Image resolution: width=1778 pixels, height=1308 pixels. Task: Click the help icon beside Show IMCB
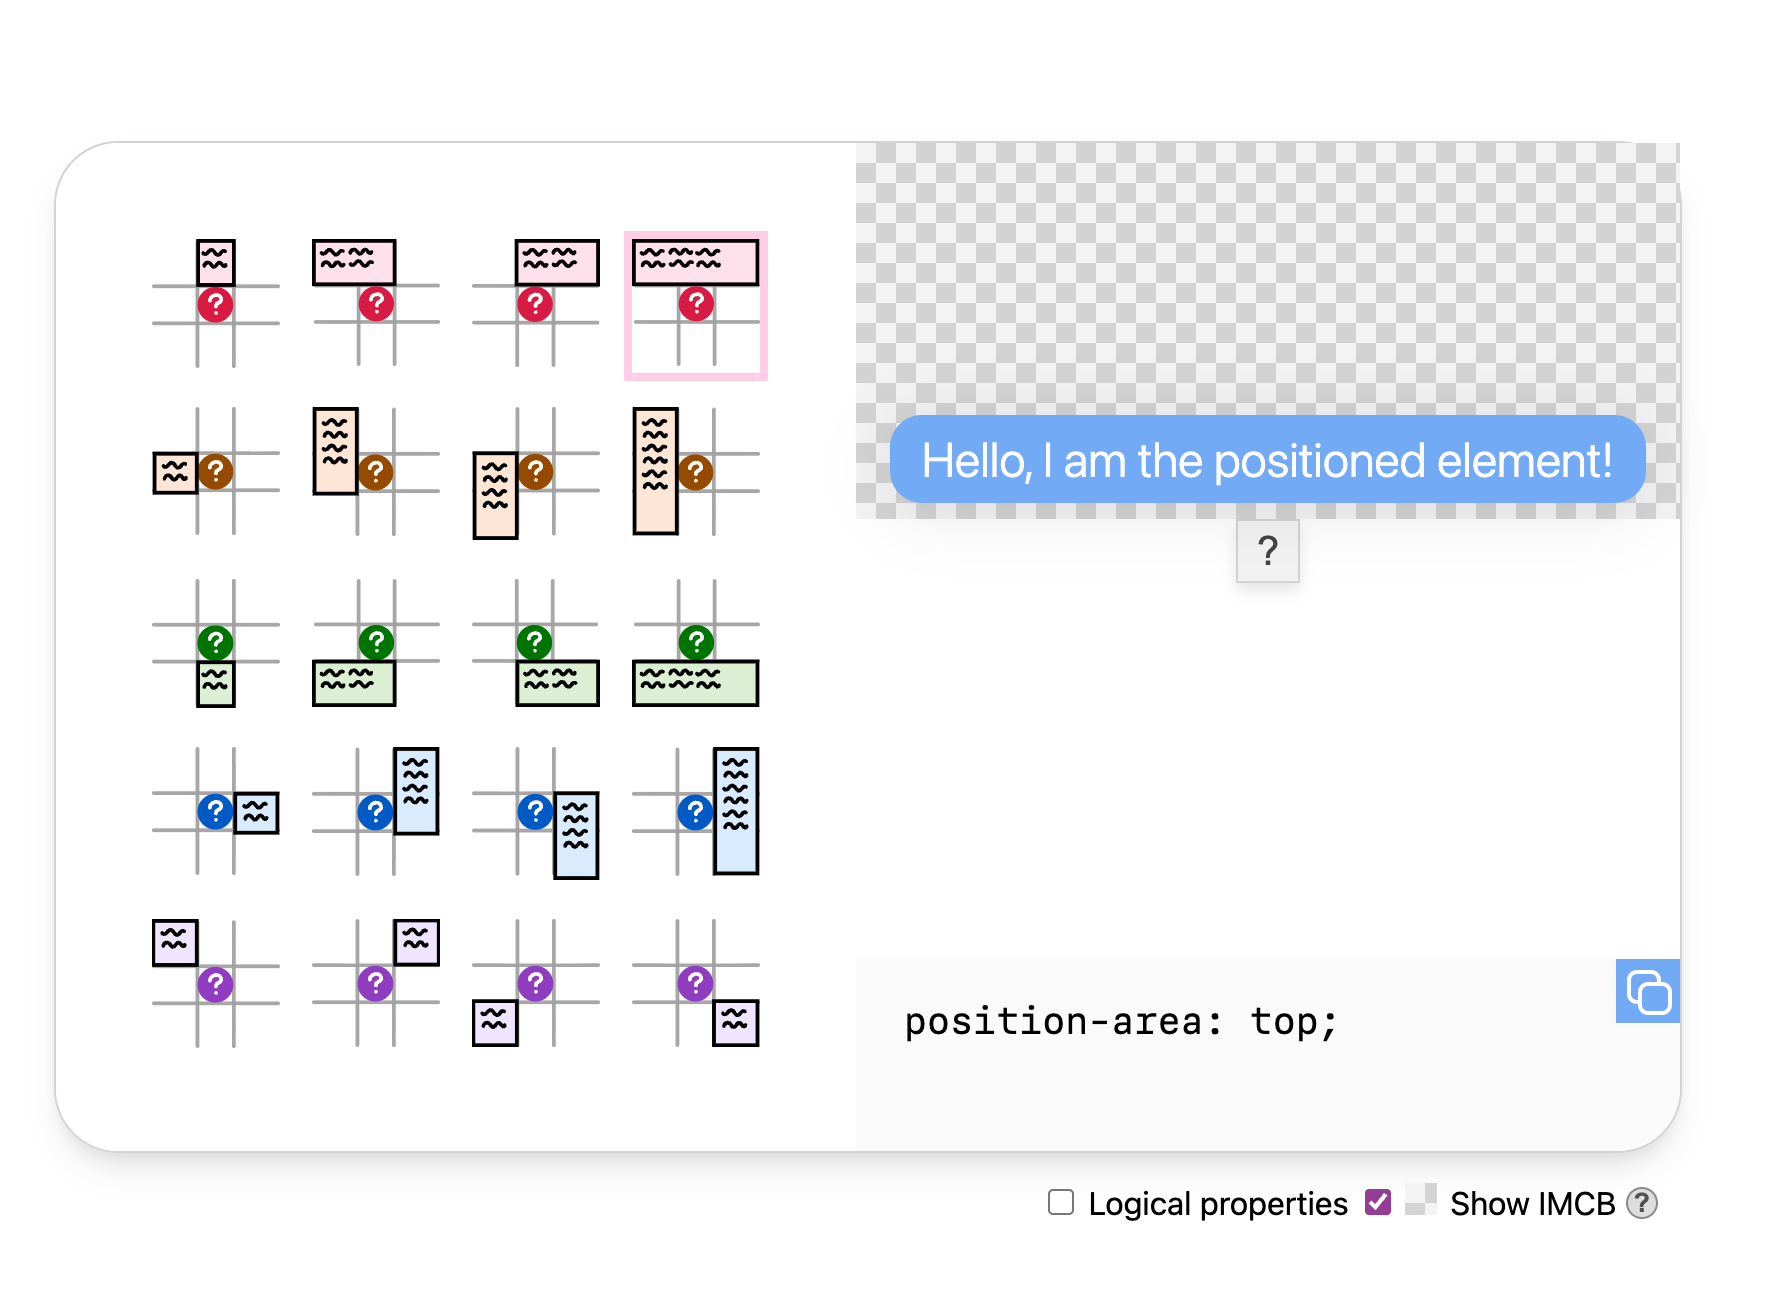[1641, 1203]
